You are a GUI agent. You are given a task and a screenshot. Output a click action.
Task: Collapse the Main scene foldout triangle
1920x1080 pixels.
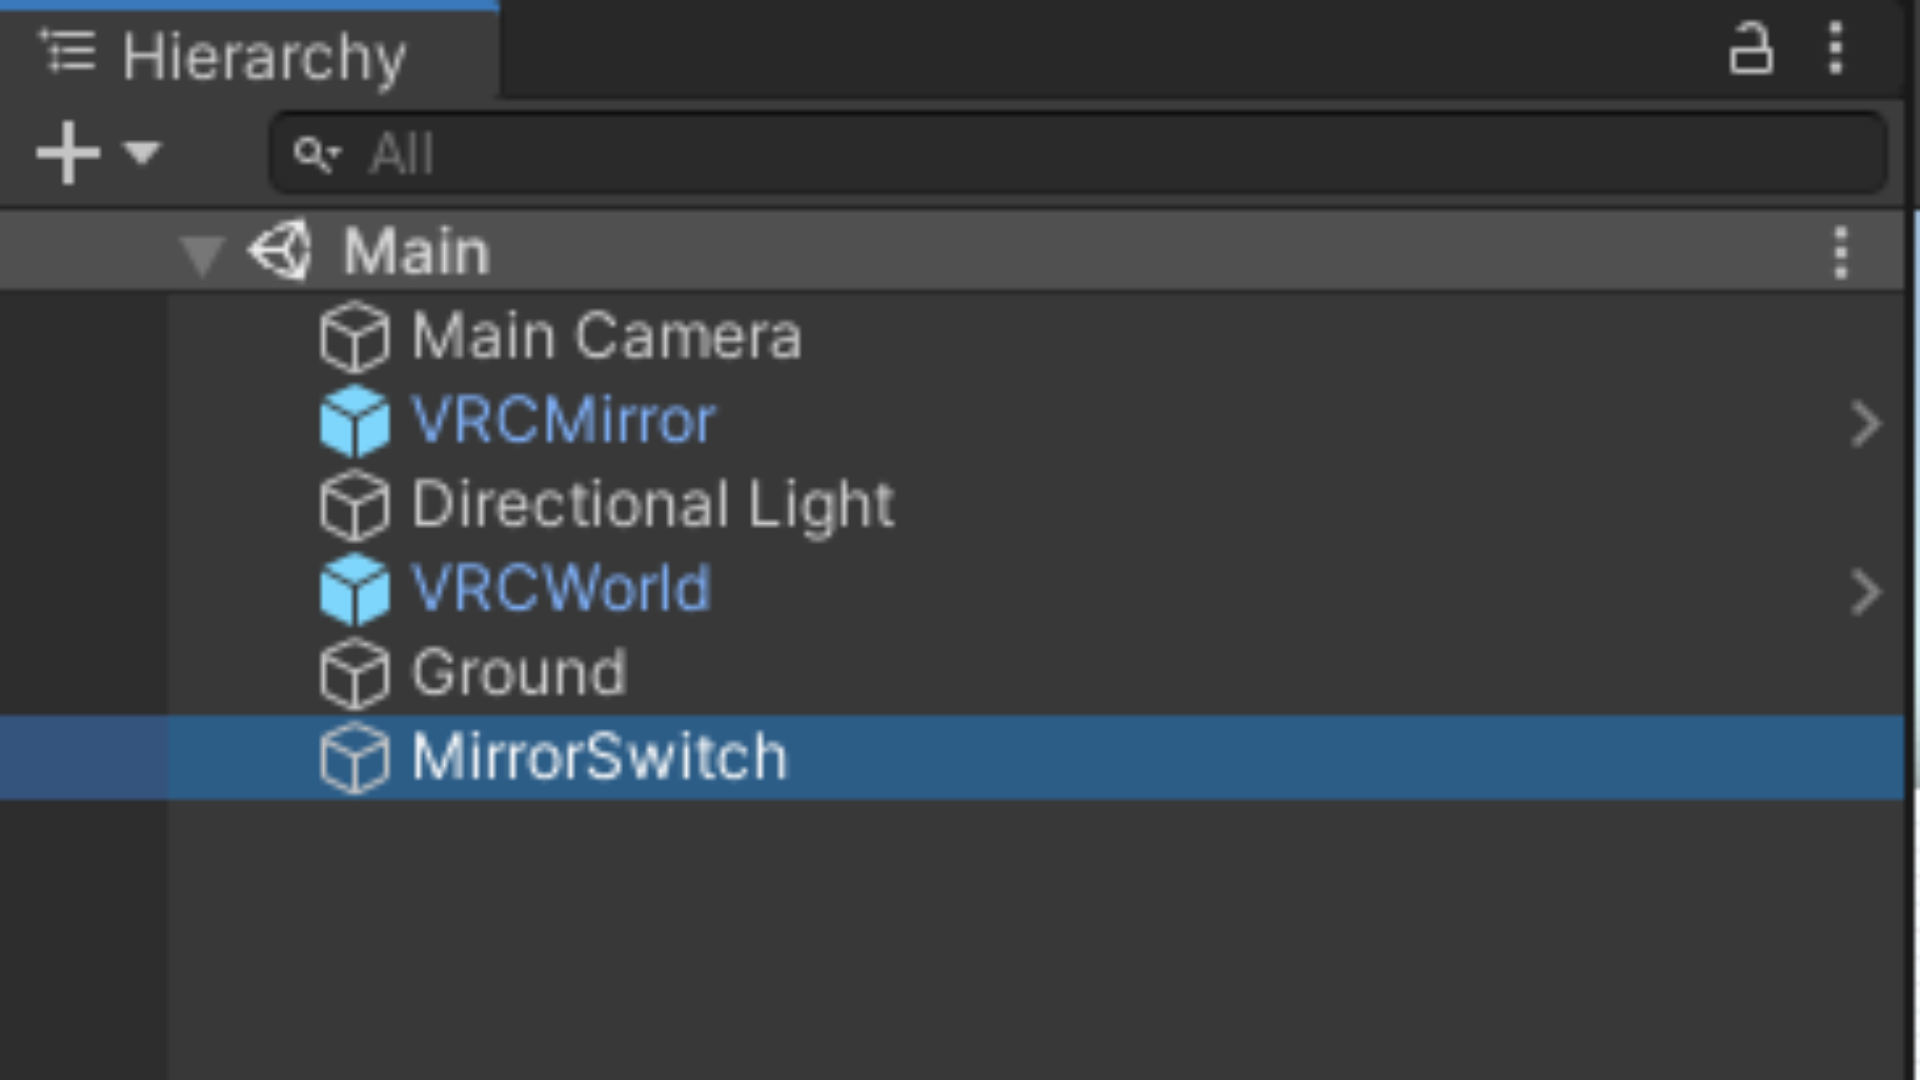coord(201,253)
